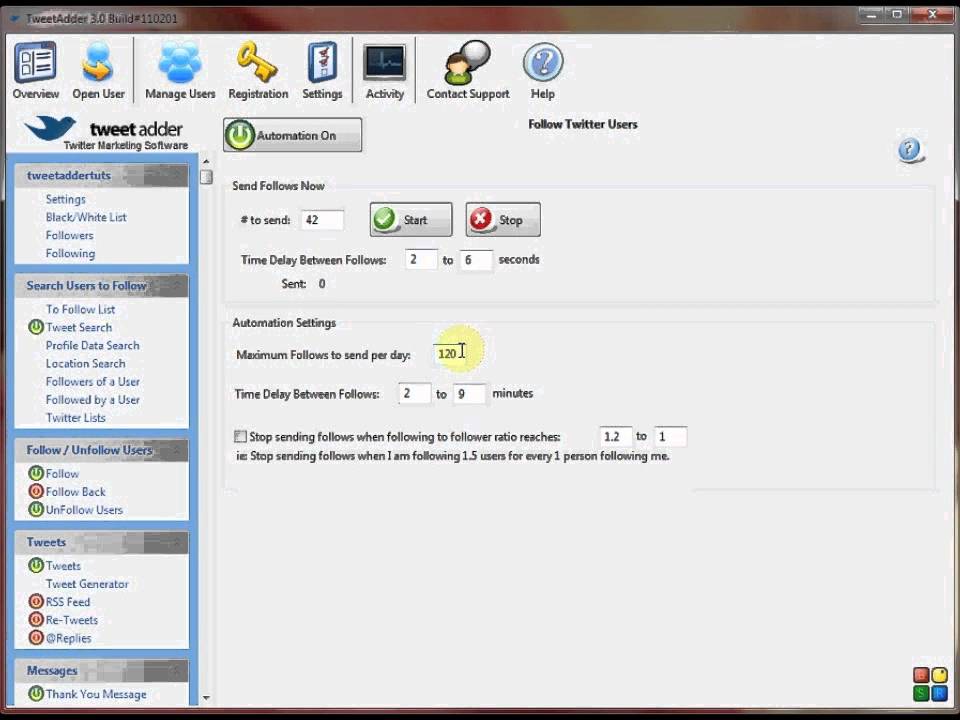Show the Activity monitor
The width and height of the screenshot is (960, 720).
tap(384, 70)
